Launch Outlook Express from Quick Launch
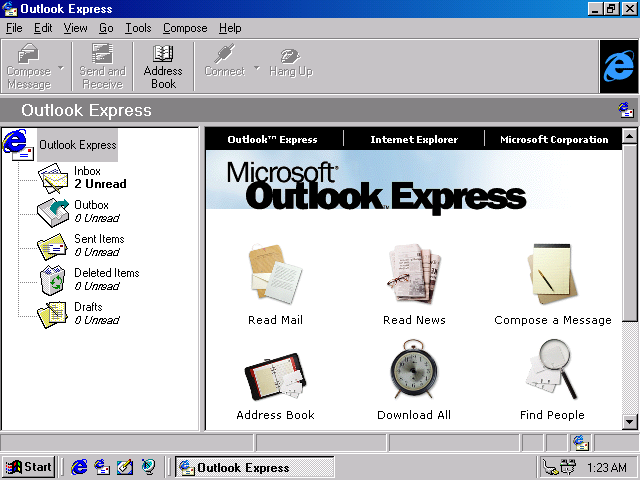This screenshot has width=640, height=480. (102, 467)
